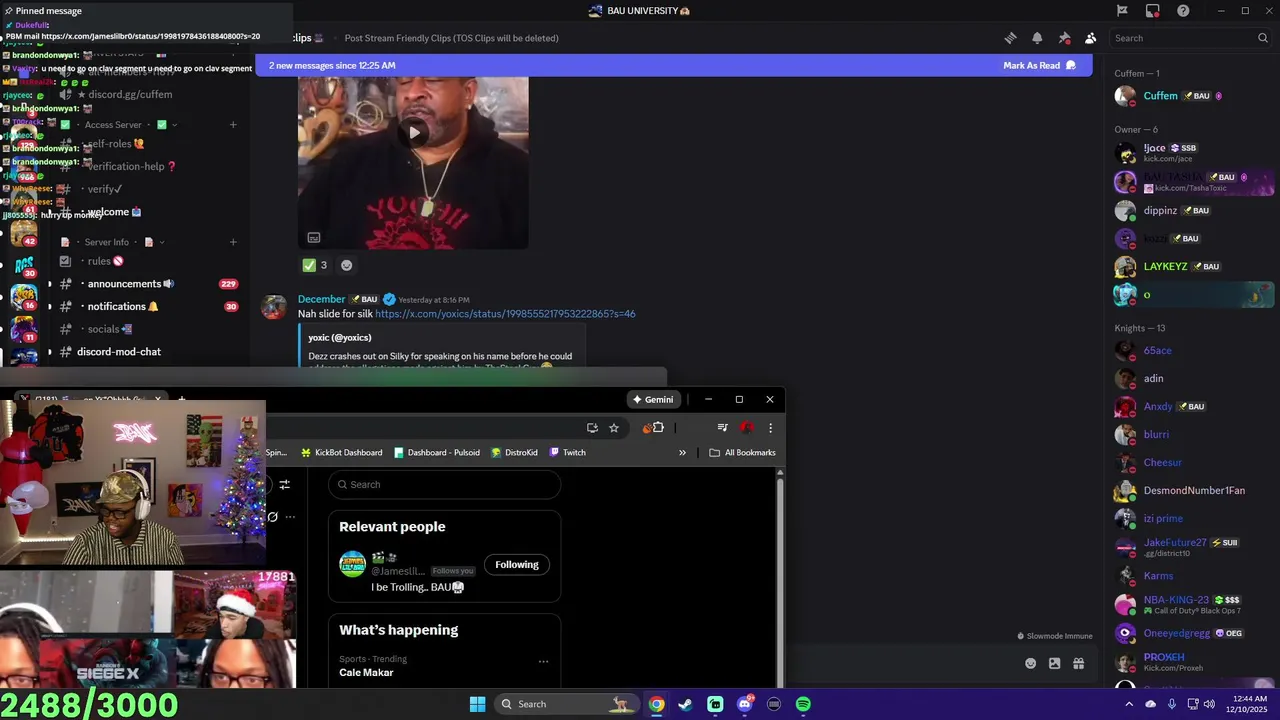Open DistroKid bookmark

(514, 452)
